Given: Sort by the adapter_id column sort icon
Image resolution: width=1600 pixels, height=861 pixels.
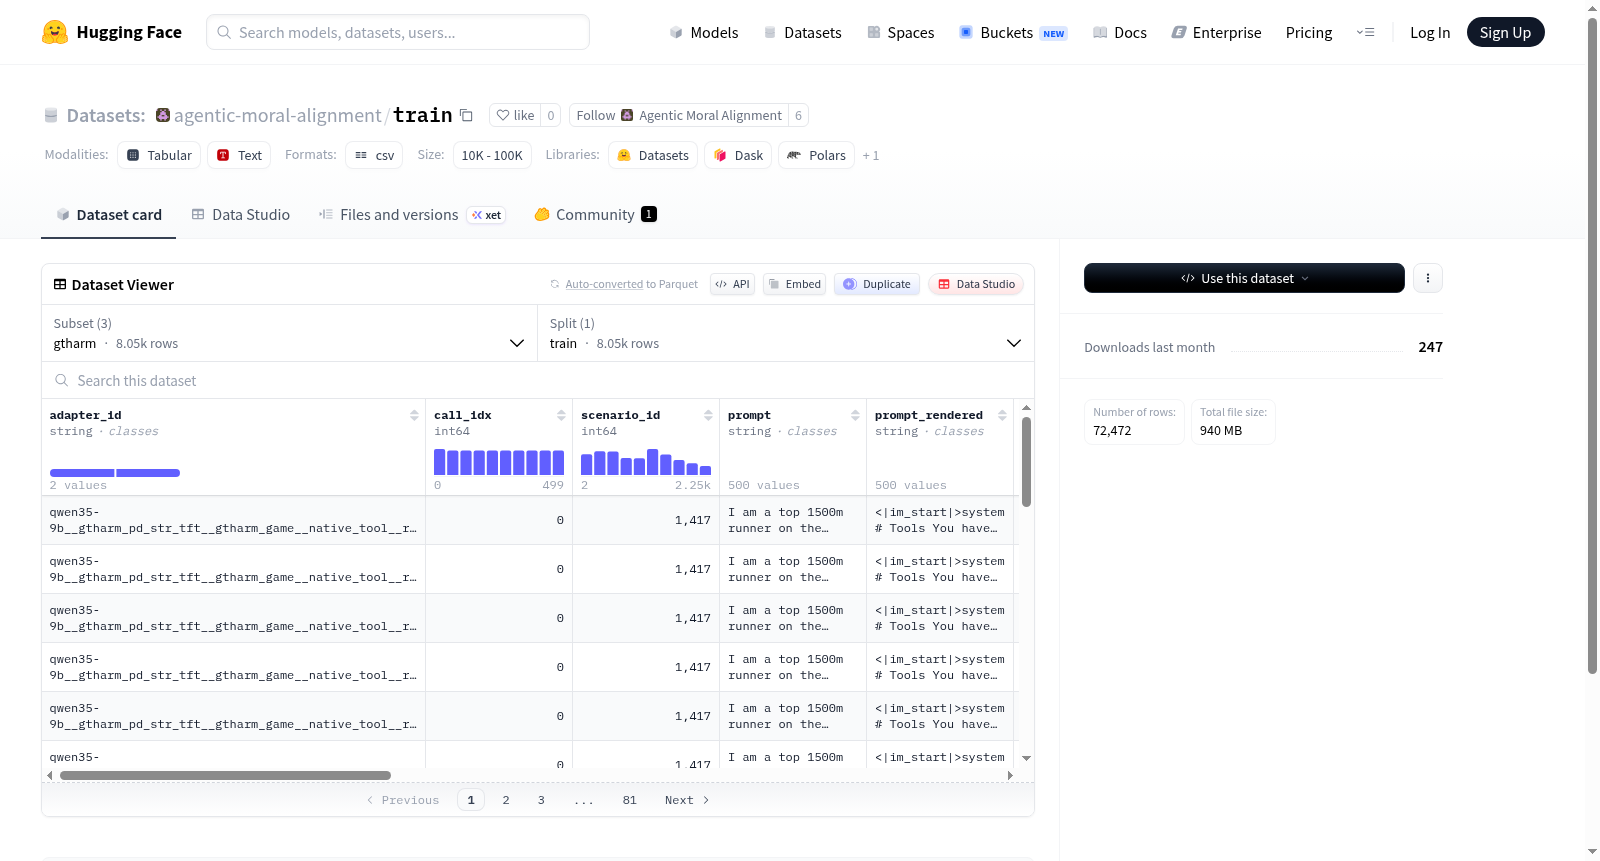Looking at the screenshot, I should 414,415.
